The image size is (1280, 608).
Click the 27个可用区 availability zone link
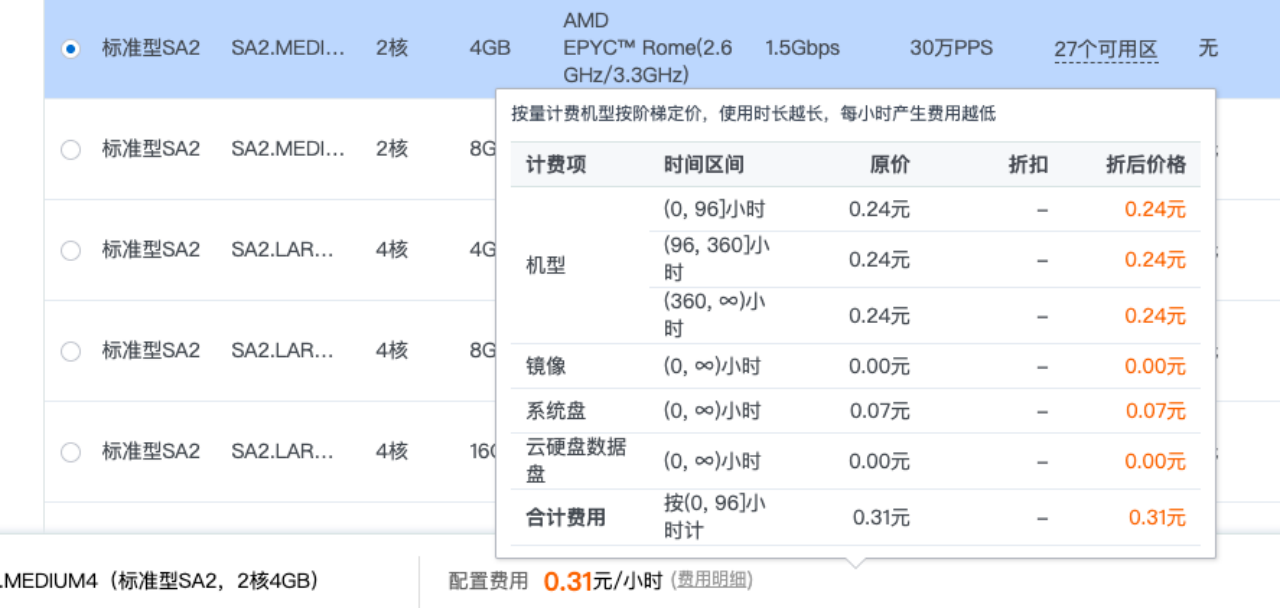(1105, 49)
